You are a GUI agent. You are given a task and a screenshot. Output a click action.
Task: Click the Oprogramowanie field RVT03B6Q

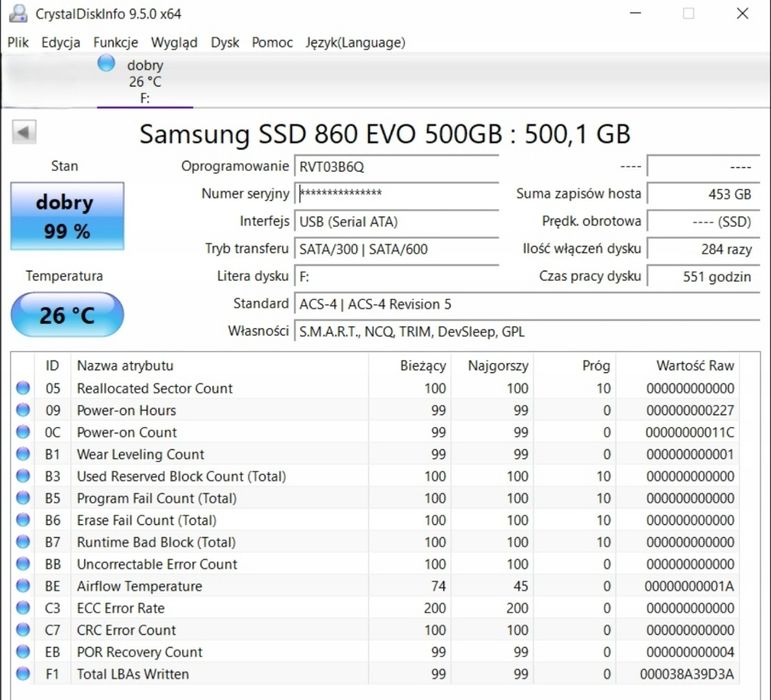tap(396, 166)
